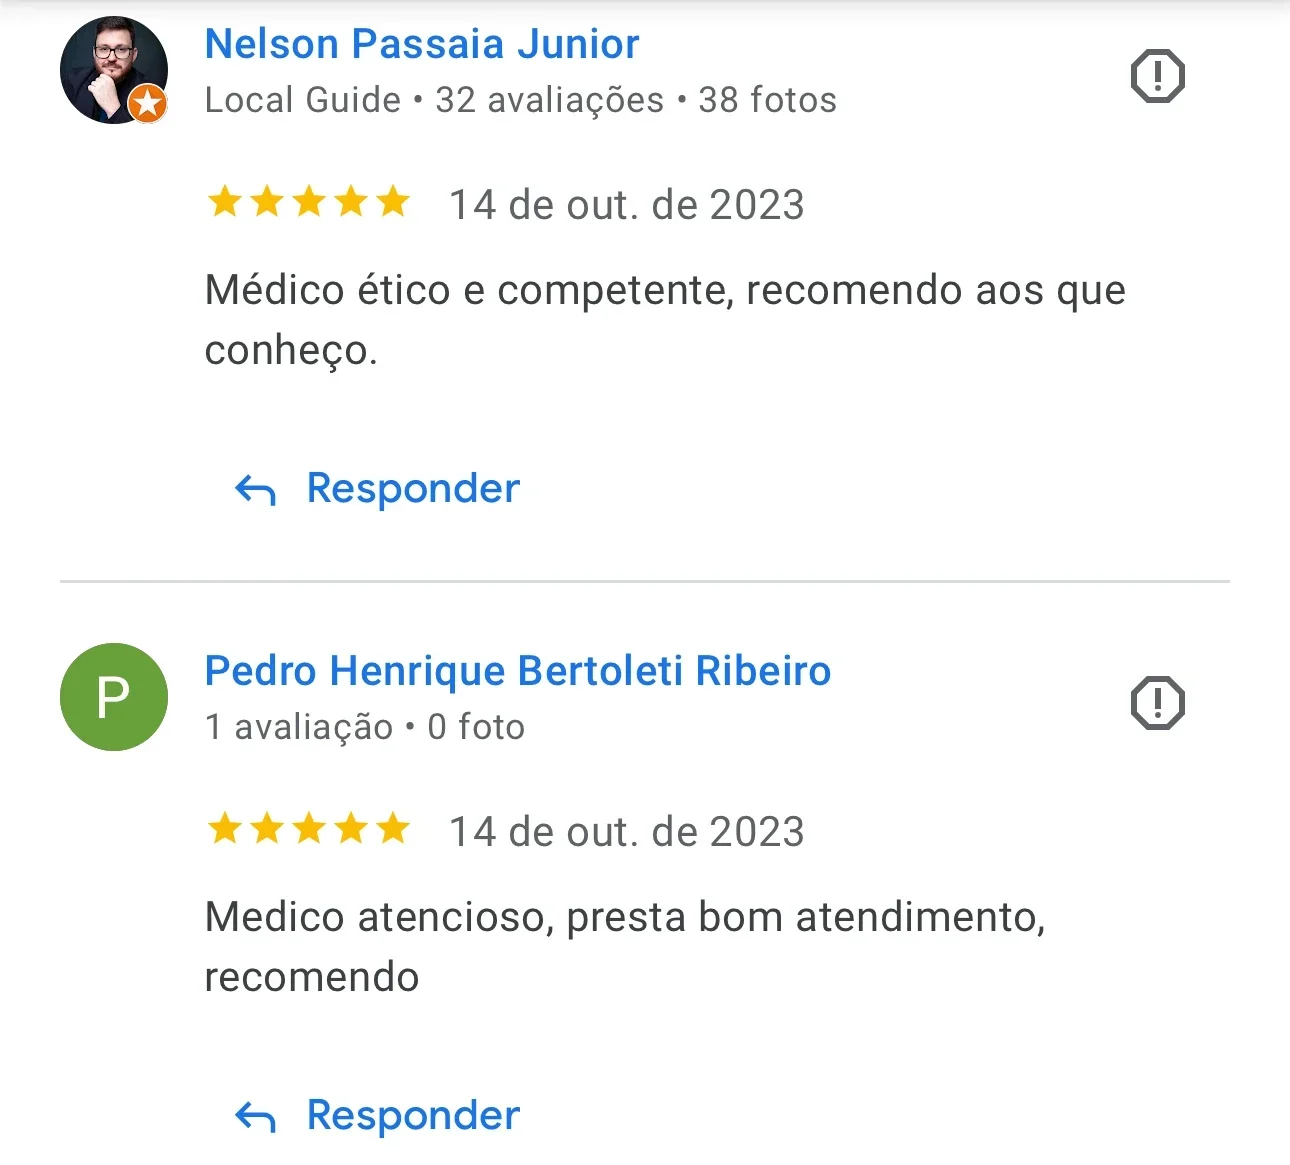Report Pedro Henrique Bertoleti Ribeiro's review
The height and width of the screenshot is (1165, 1290).
click(1157, 703)
